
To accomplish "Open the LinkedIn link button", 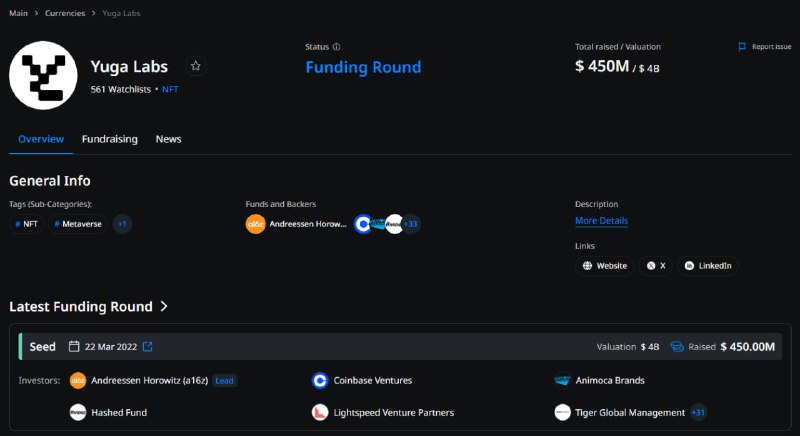I will (708, 266).
